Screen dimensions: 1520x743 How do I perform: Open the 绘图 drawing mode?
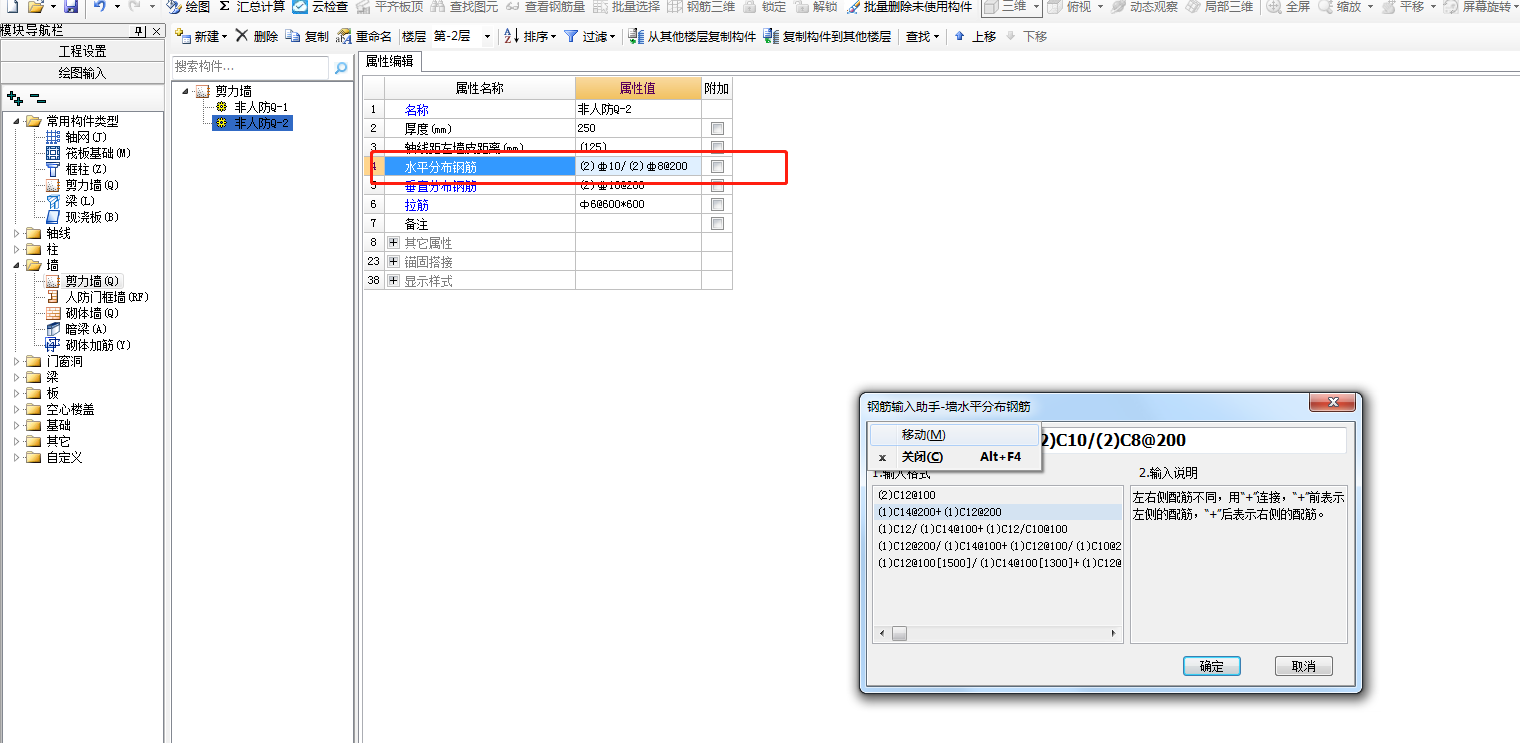tap(189, 7)
